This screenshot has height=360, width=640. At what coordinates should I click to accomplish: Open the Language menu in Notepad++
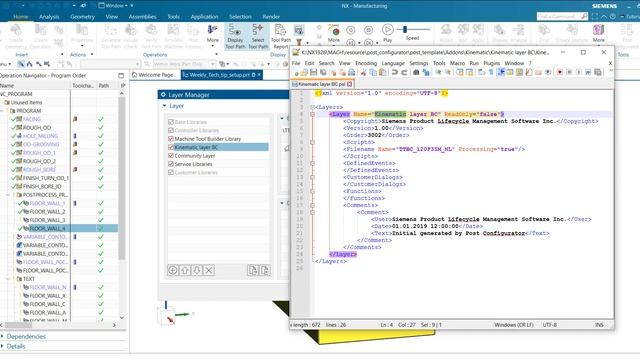click(393, 63)
